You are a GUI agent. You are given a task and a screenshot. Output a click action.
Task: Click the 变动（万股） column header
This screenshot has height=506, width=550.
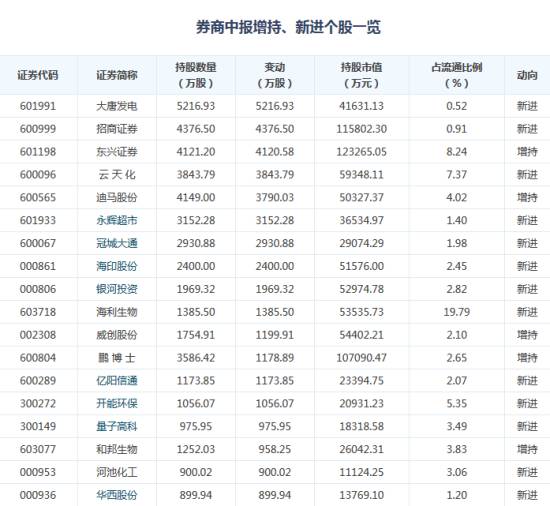pos(275,75)
